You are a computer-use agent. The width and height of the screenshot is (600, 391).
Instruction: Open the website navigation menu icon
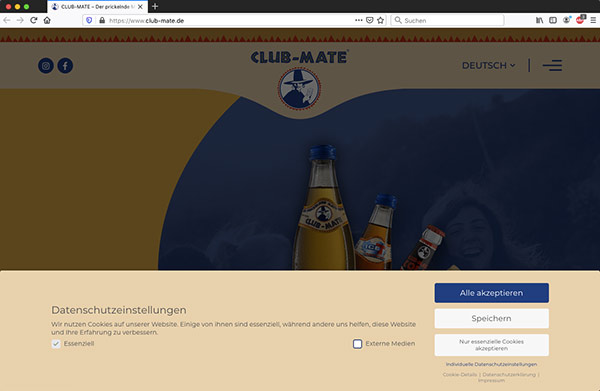[x=552, y=65]
